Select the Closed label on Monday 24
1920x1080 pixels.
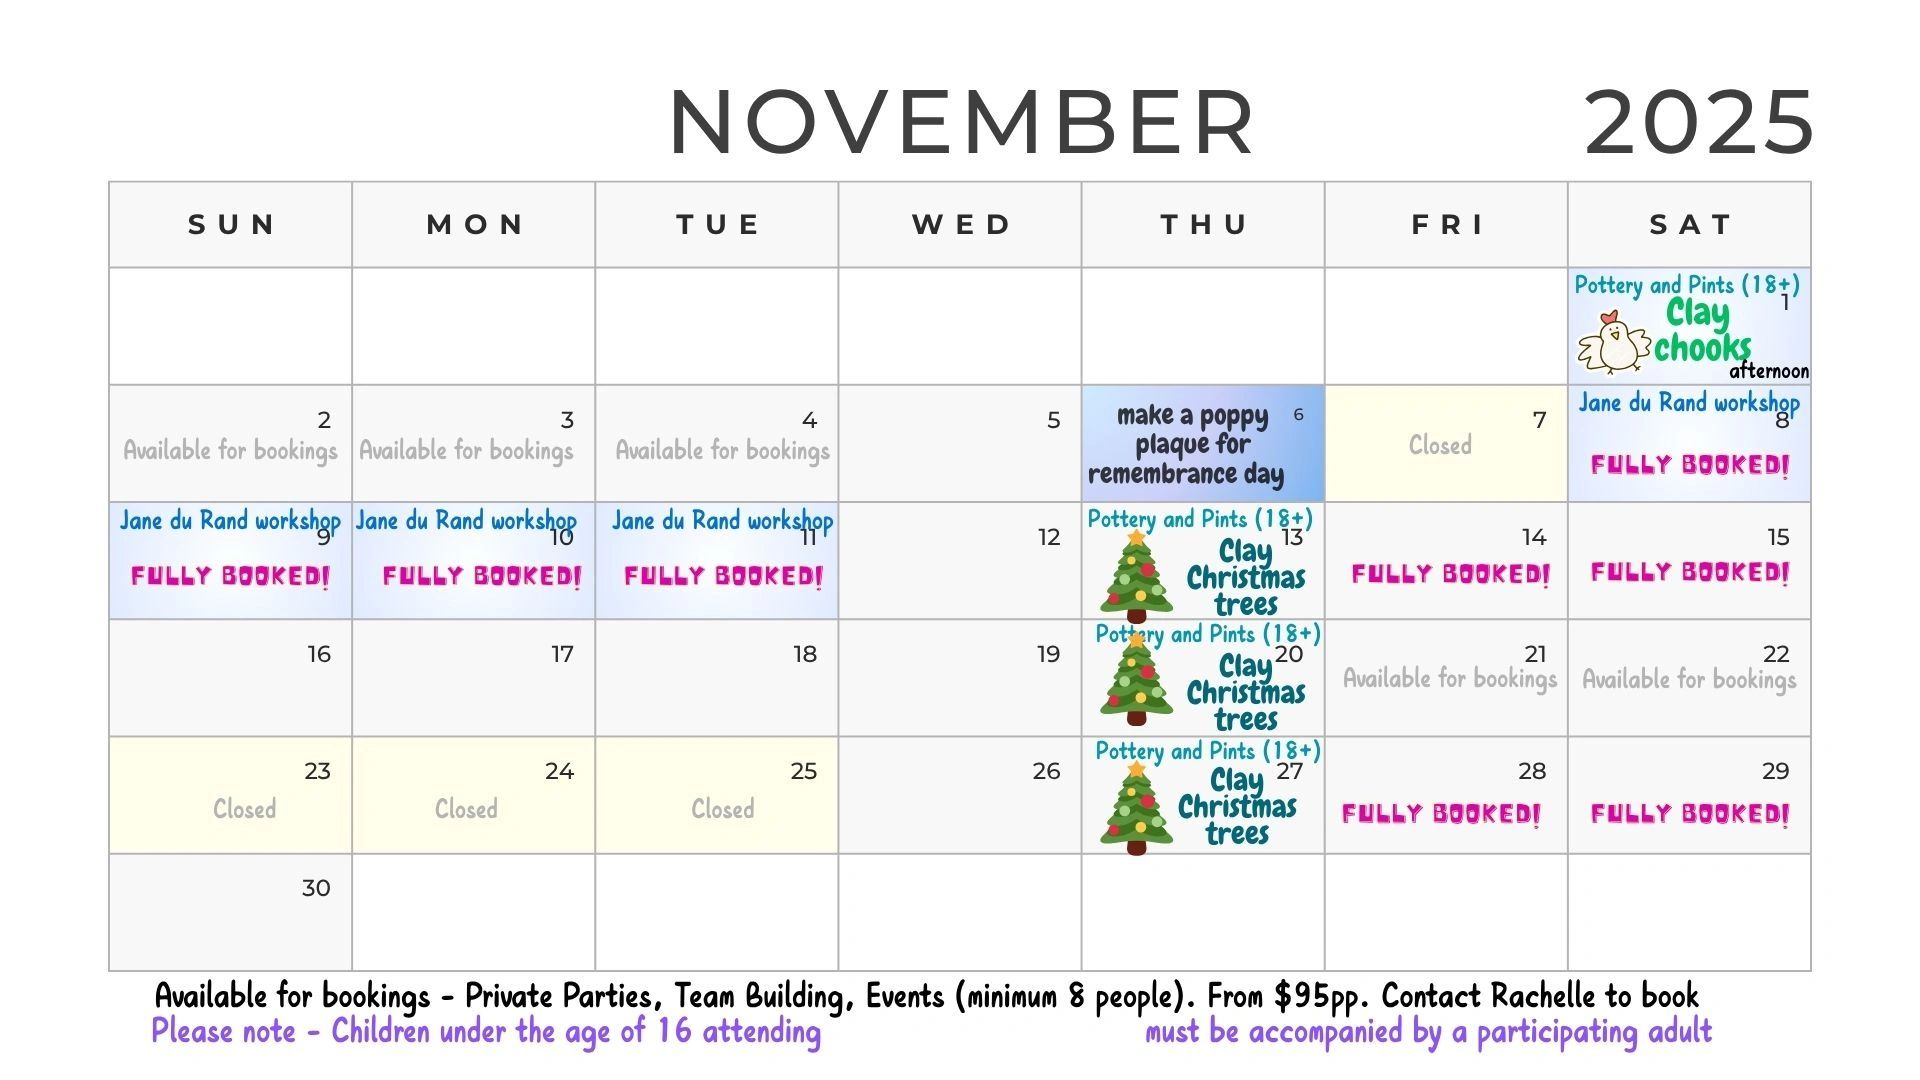[466, 809]
